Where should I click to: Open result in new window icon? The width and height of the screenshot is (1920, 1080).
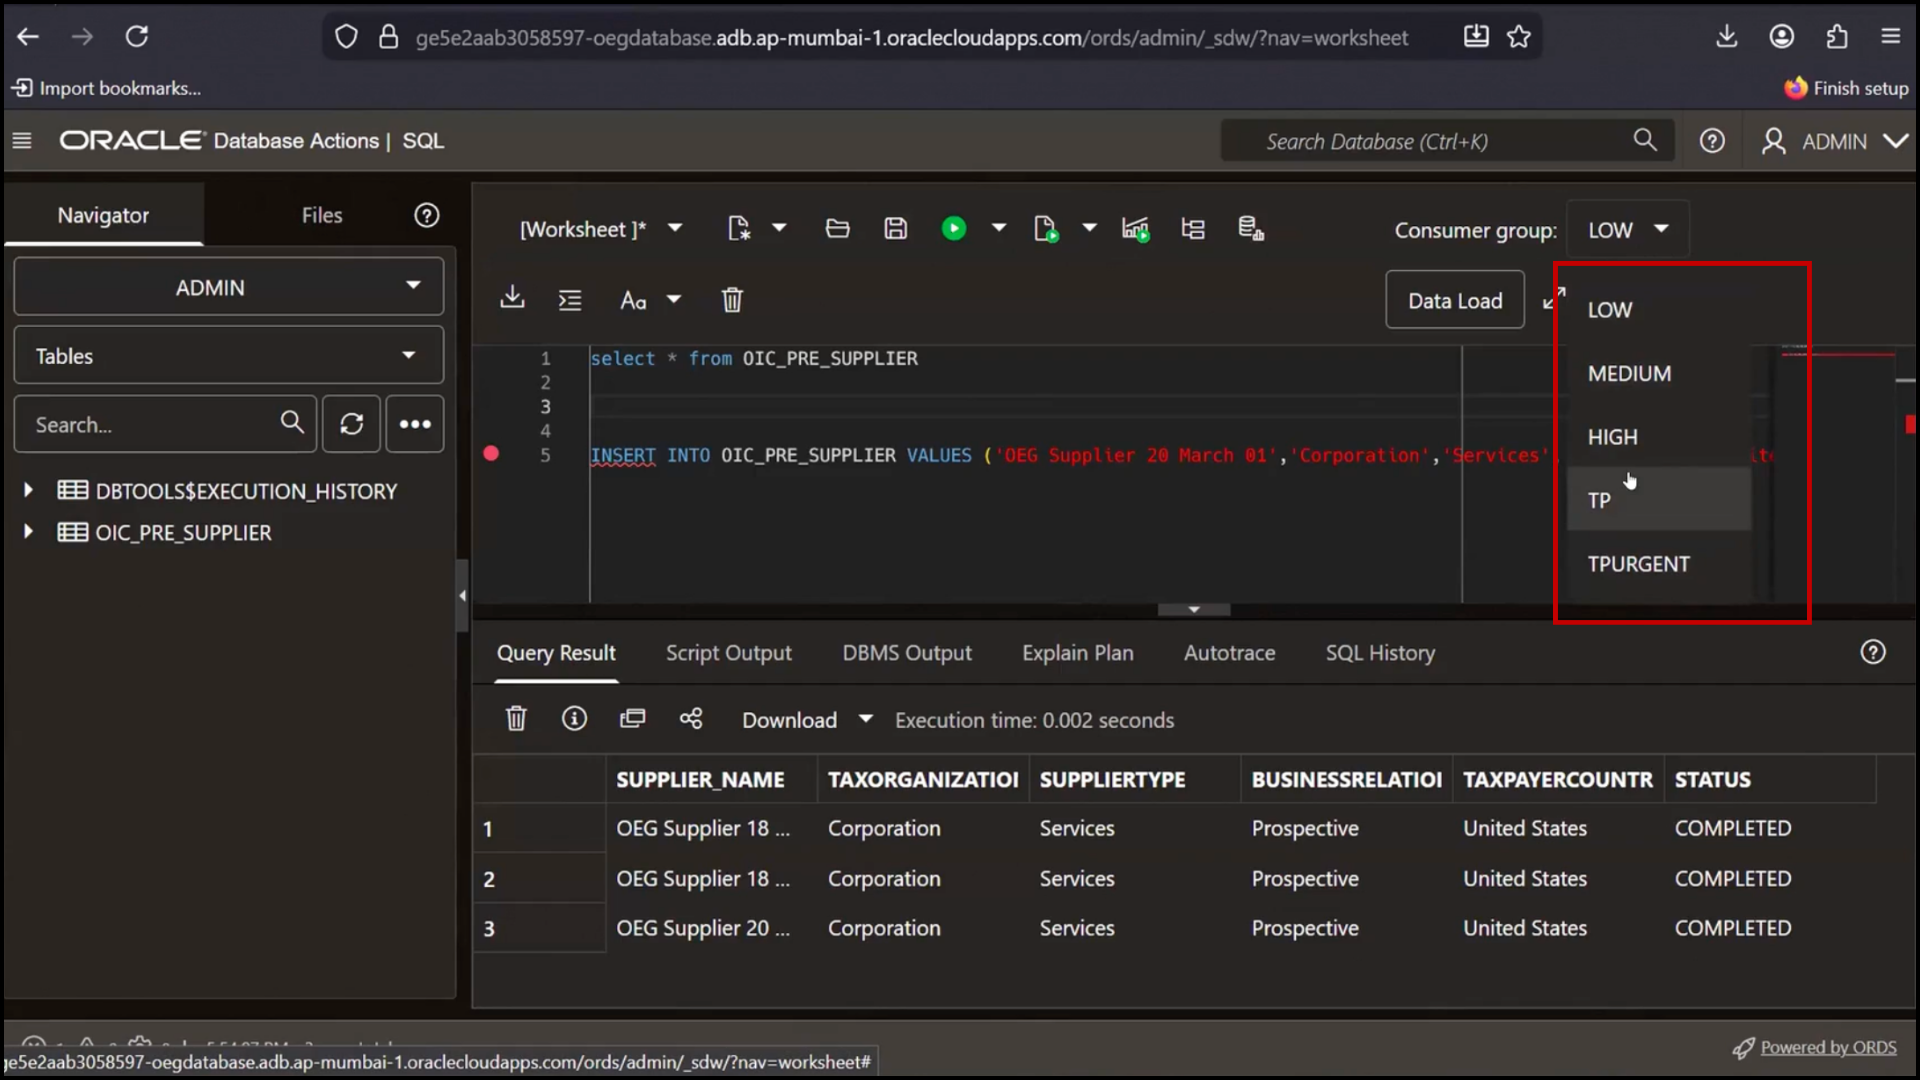[x=633, y=719]
